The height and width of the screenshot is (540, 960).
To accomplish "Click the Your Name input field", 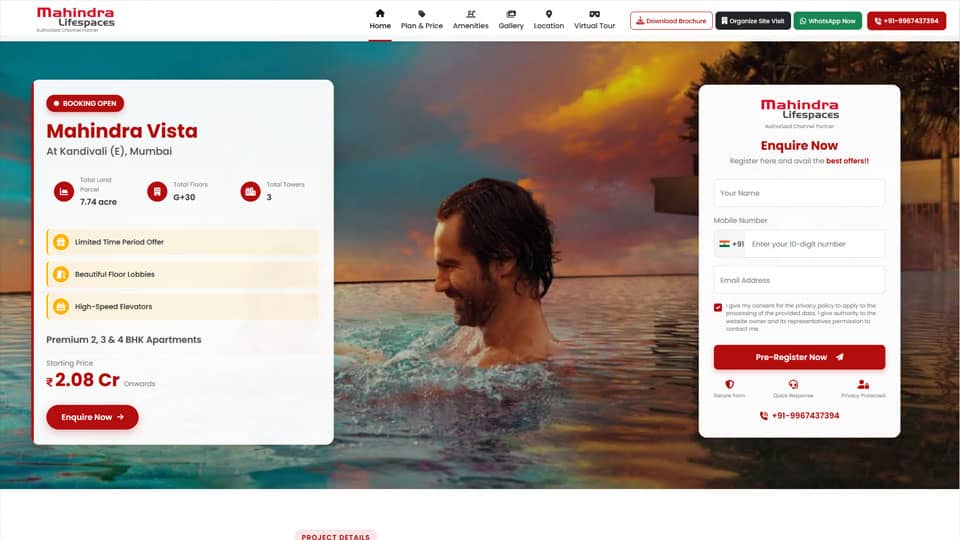I will coord(799,193).
